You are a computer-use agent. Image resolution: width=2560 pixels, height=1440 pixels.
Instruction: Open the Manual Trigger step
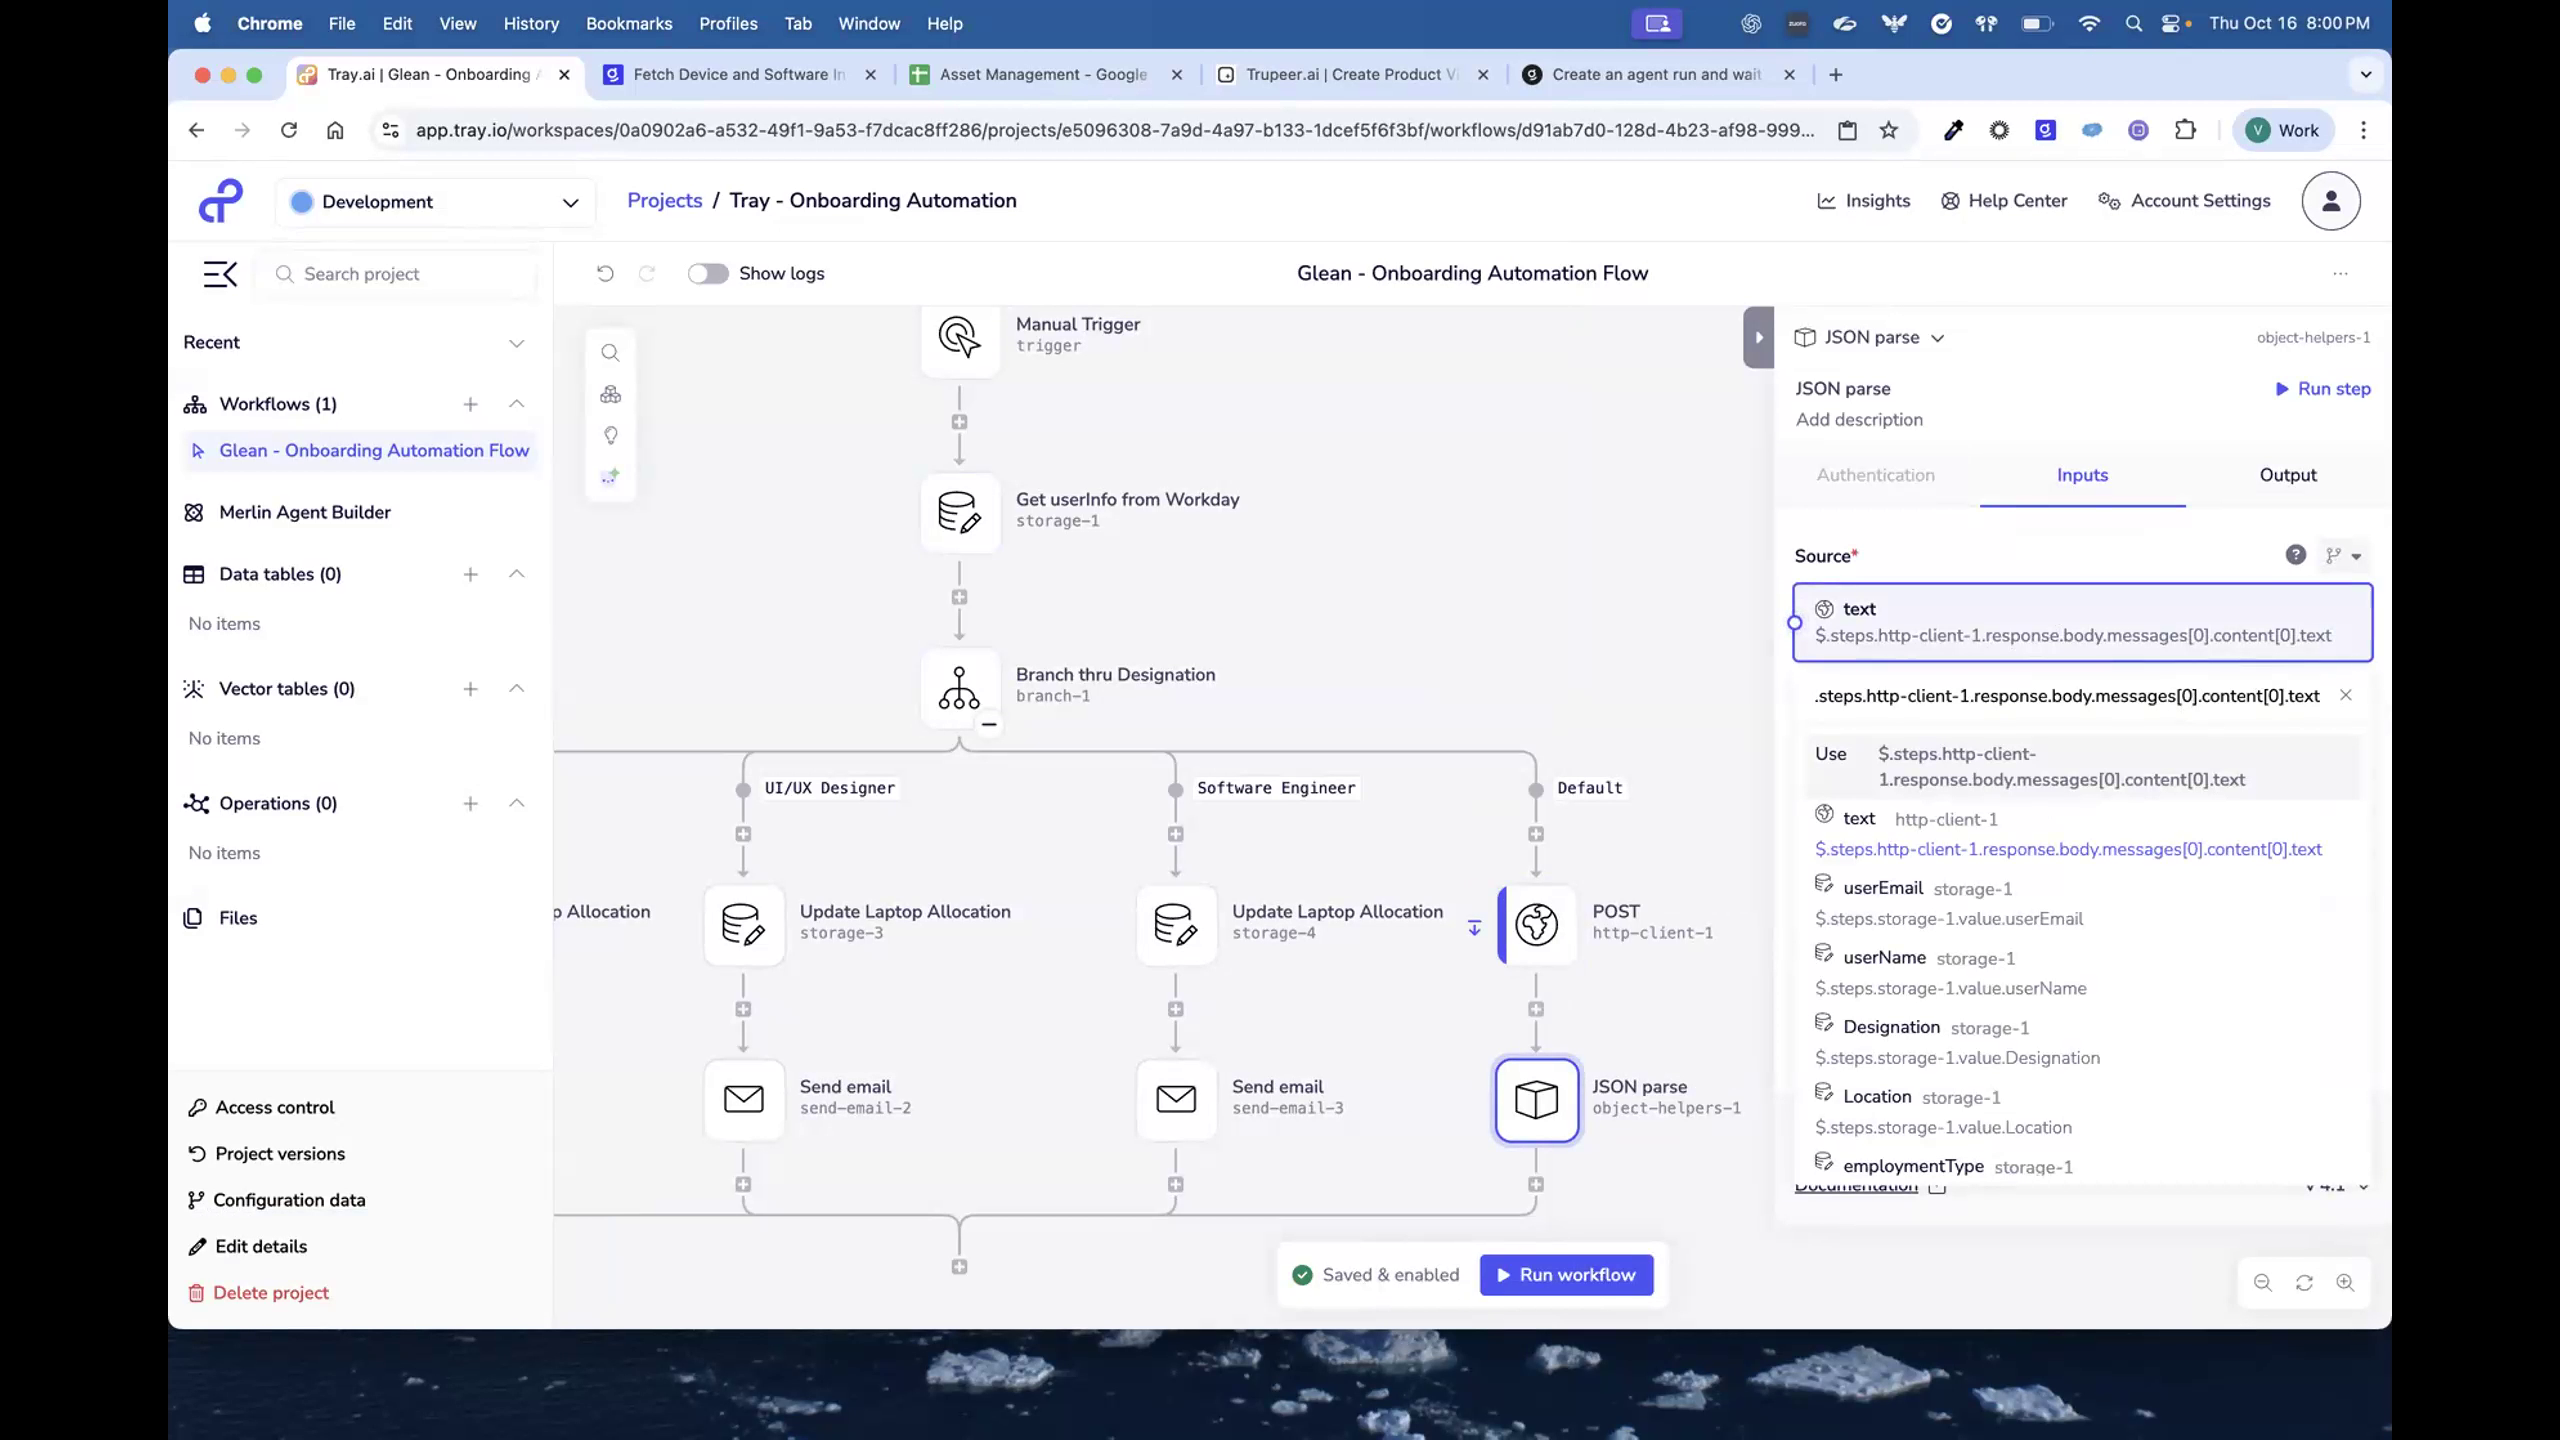click(x=959, y=339)
